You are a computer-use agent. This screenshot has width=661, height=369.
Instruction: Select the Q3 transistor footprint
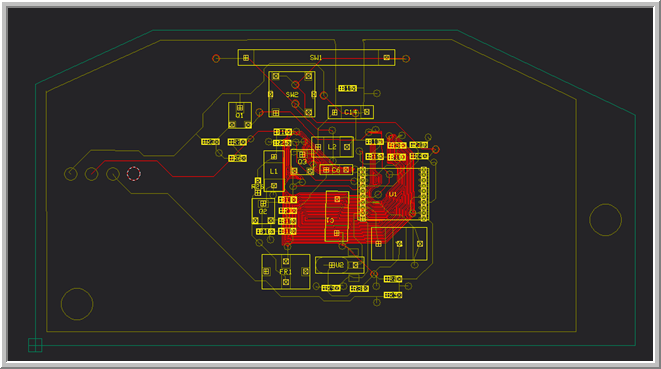pyautogui.click(x=302, y=162)
